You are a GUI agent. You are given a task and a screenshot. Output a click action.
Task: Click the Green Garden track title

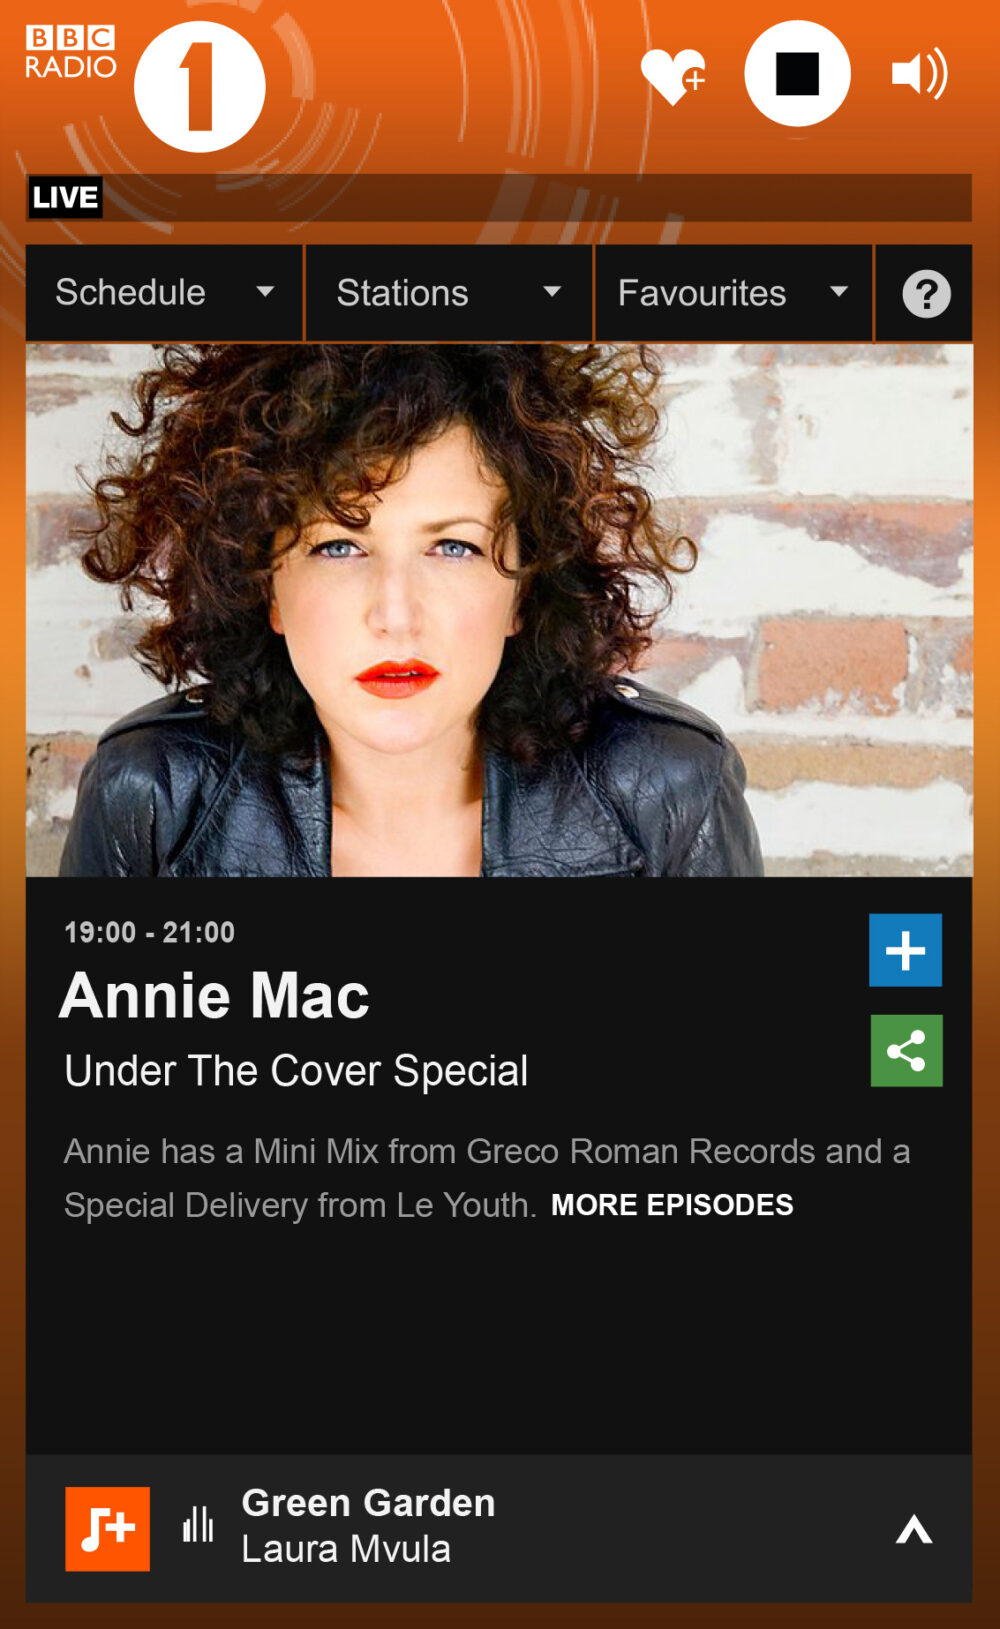(368, 1503)
